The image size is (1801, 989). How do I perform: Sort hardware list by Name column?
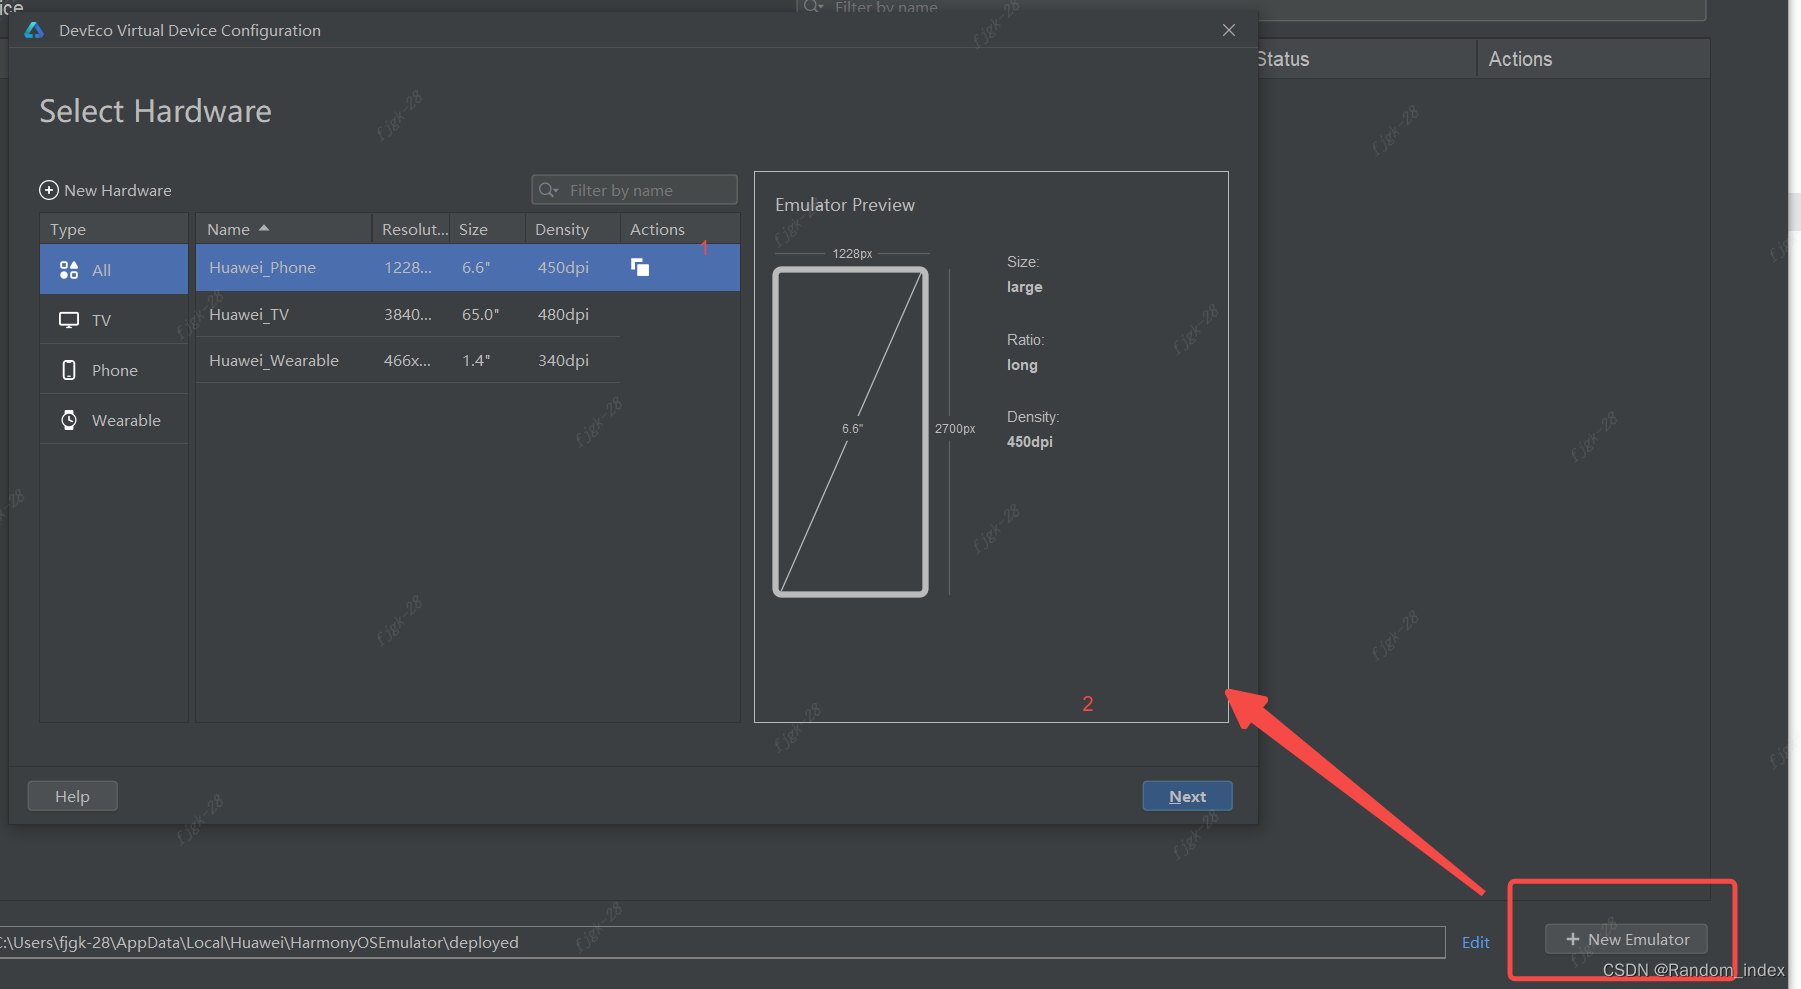click(284, 229)
